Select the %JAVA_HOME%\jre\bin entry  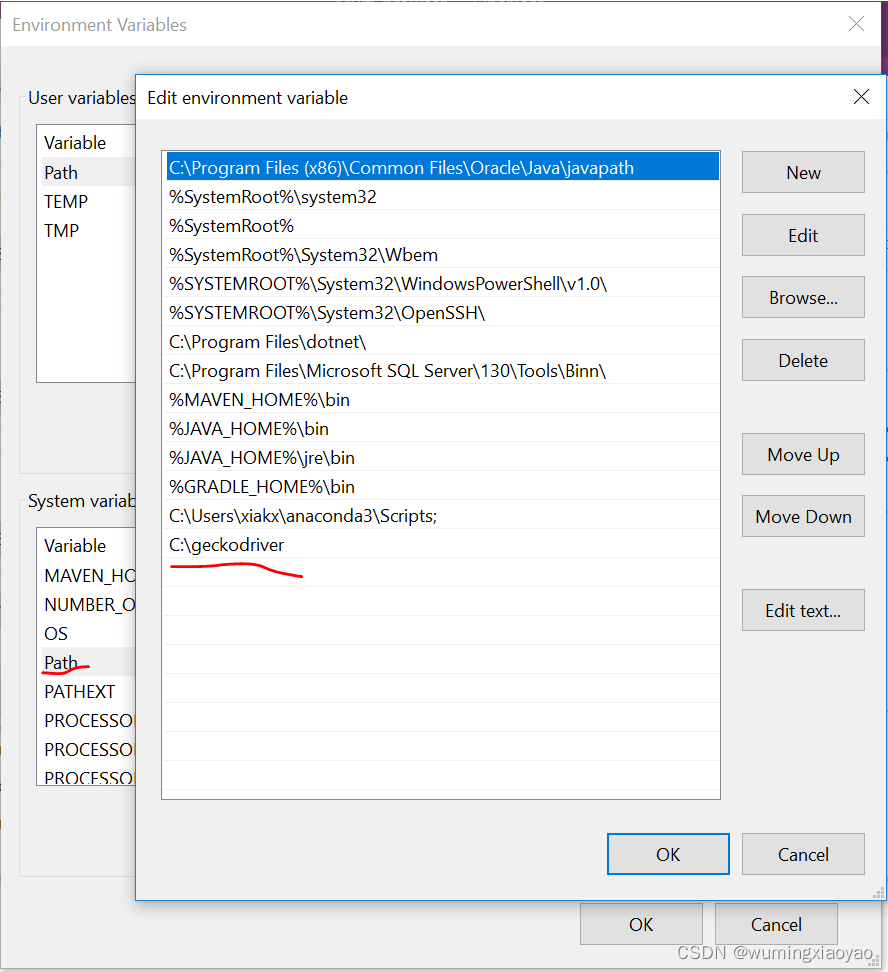click(x=443, y=457)
